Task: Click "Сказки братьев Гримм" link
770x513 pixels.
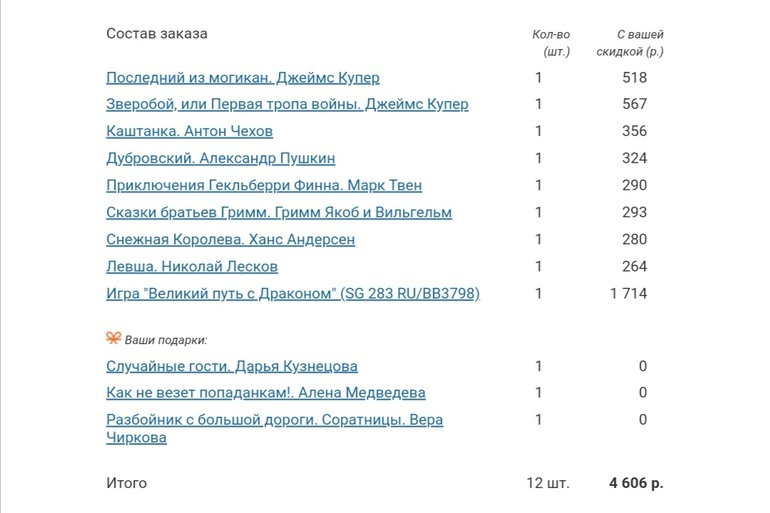Action: pos(278,212)
